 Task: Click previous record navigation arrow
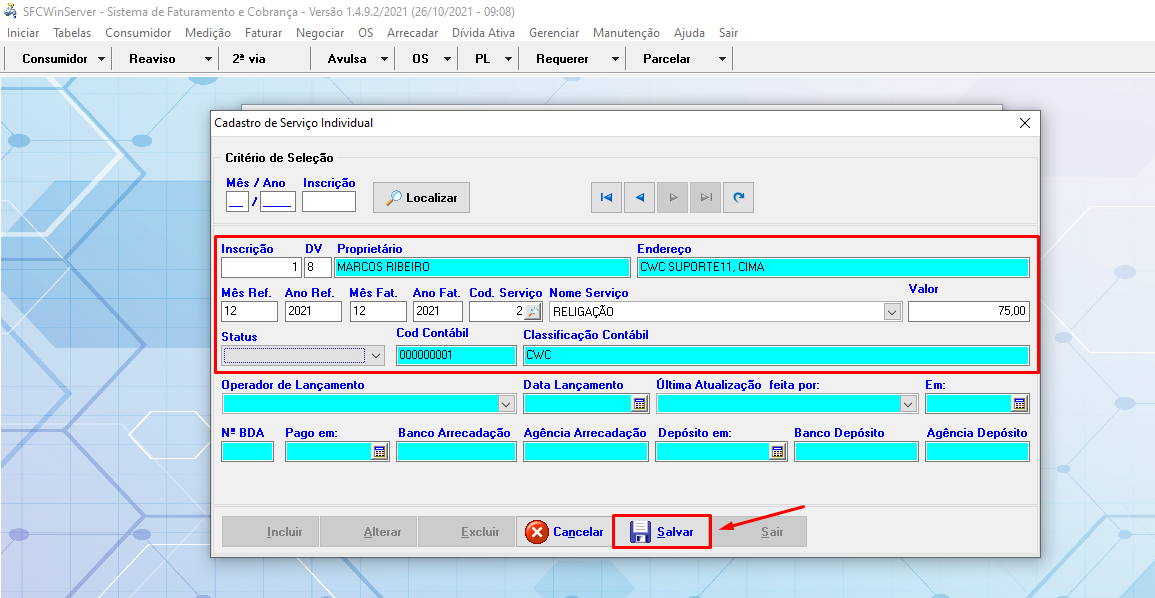pos(639,198)
